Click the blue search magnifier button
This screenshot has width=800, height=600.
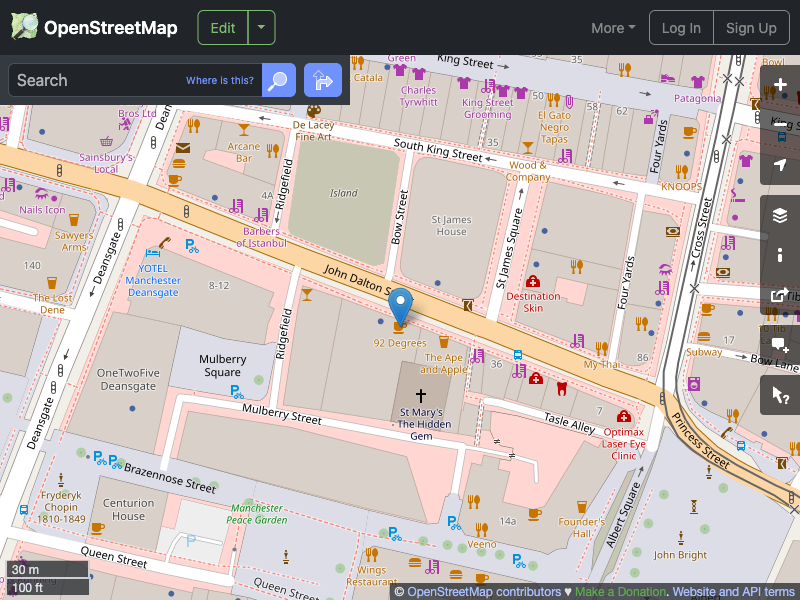coord(278,80)
